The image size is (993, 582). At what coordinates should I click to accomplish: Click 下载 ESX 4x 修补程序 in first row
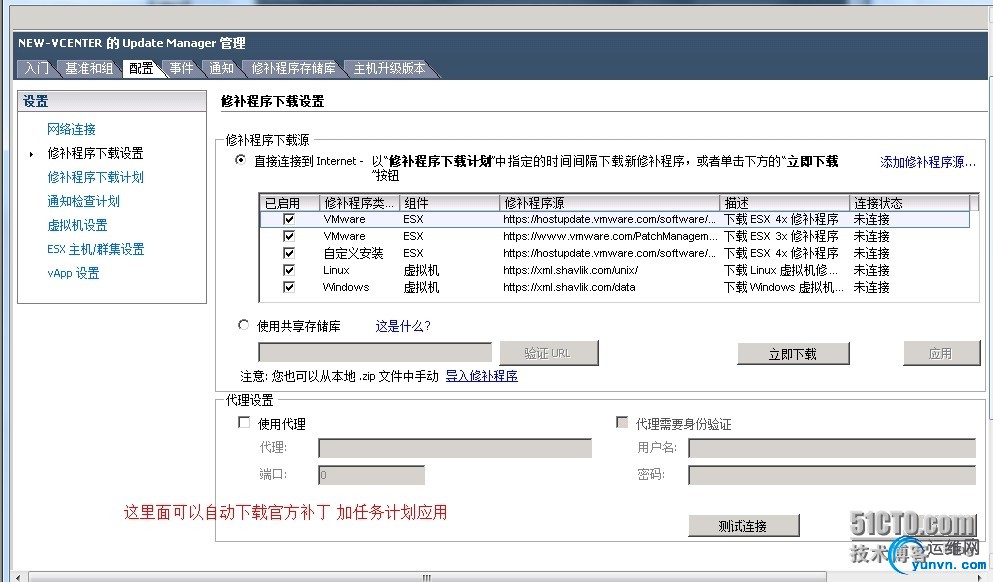pyautogui.click(x=781, y=219)
